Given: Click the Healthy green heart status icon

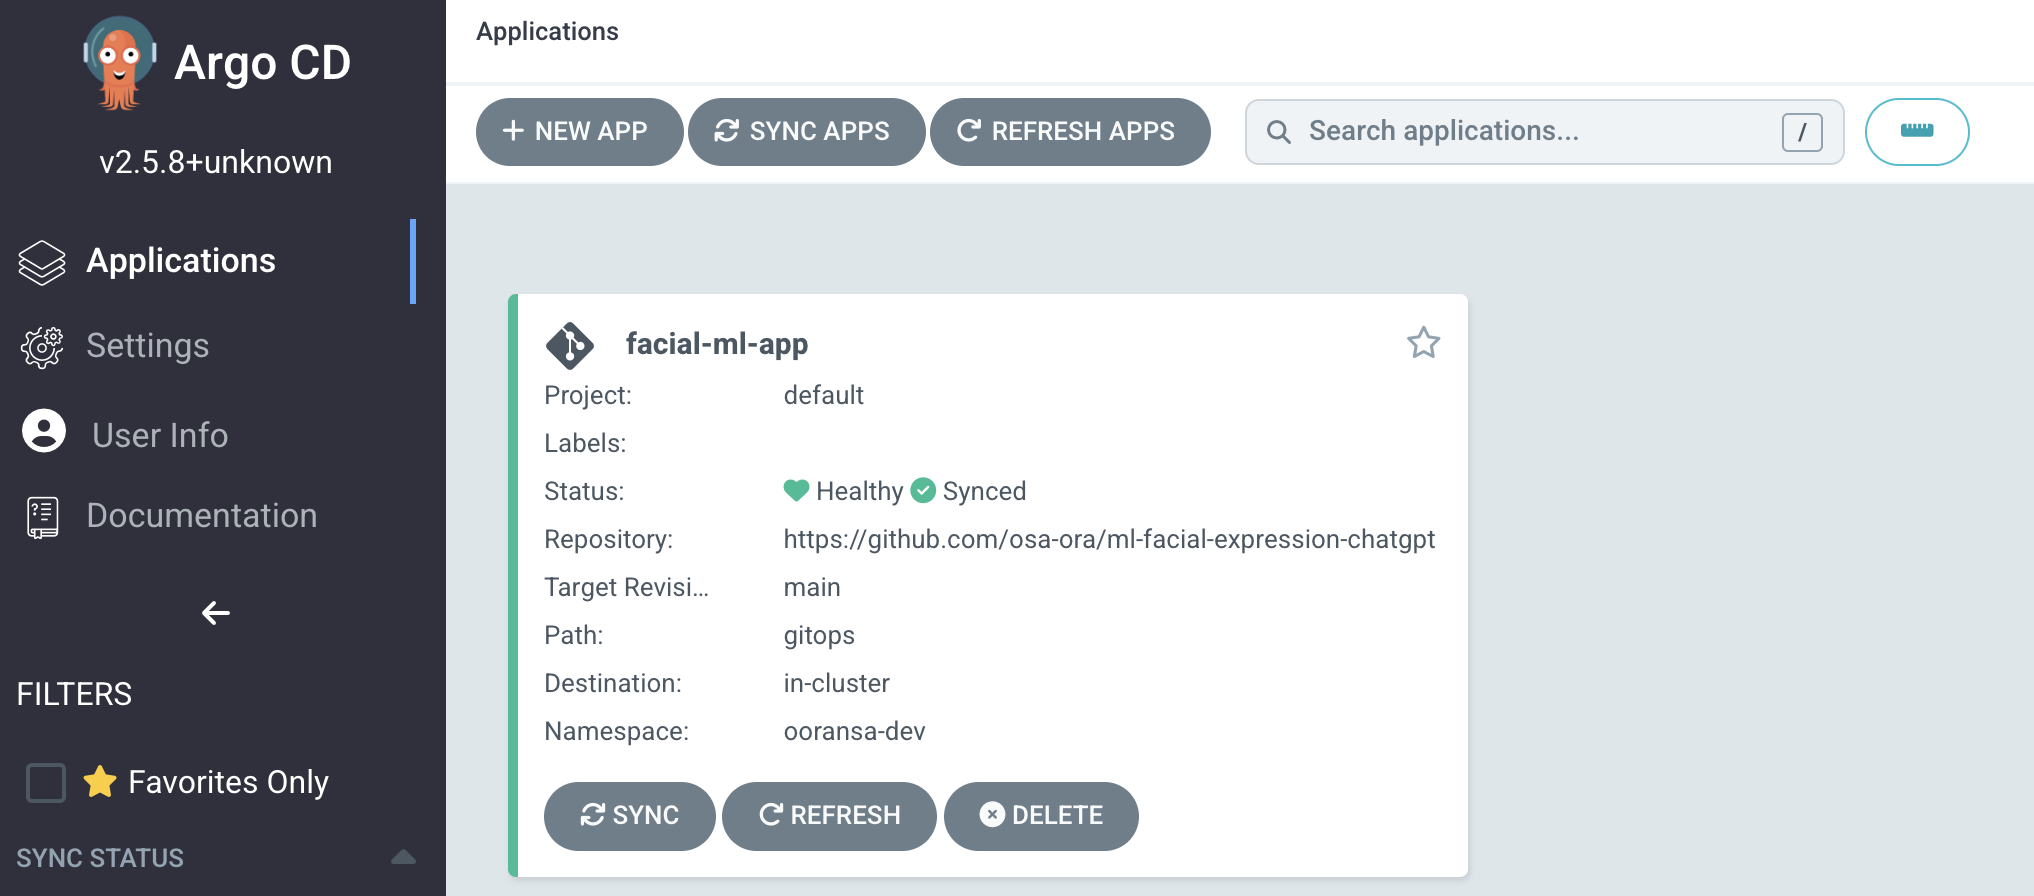Looking at the screenshot, I should (795, 490).
